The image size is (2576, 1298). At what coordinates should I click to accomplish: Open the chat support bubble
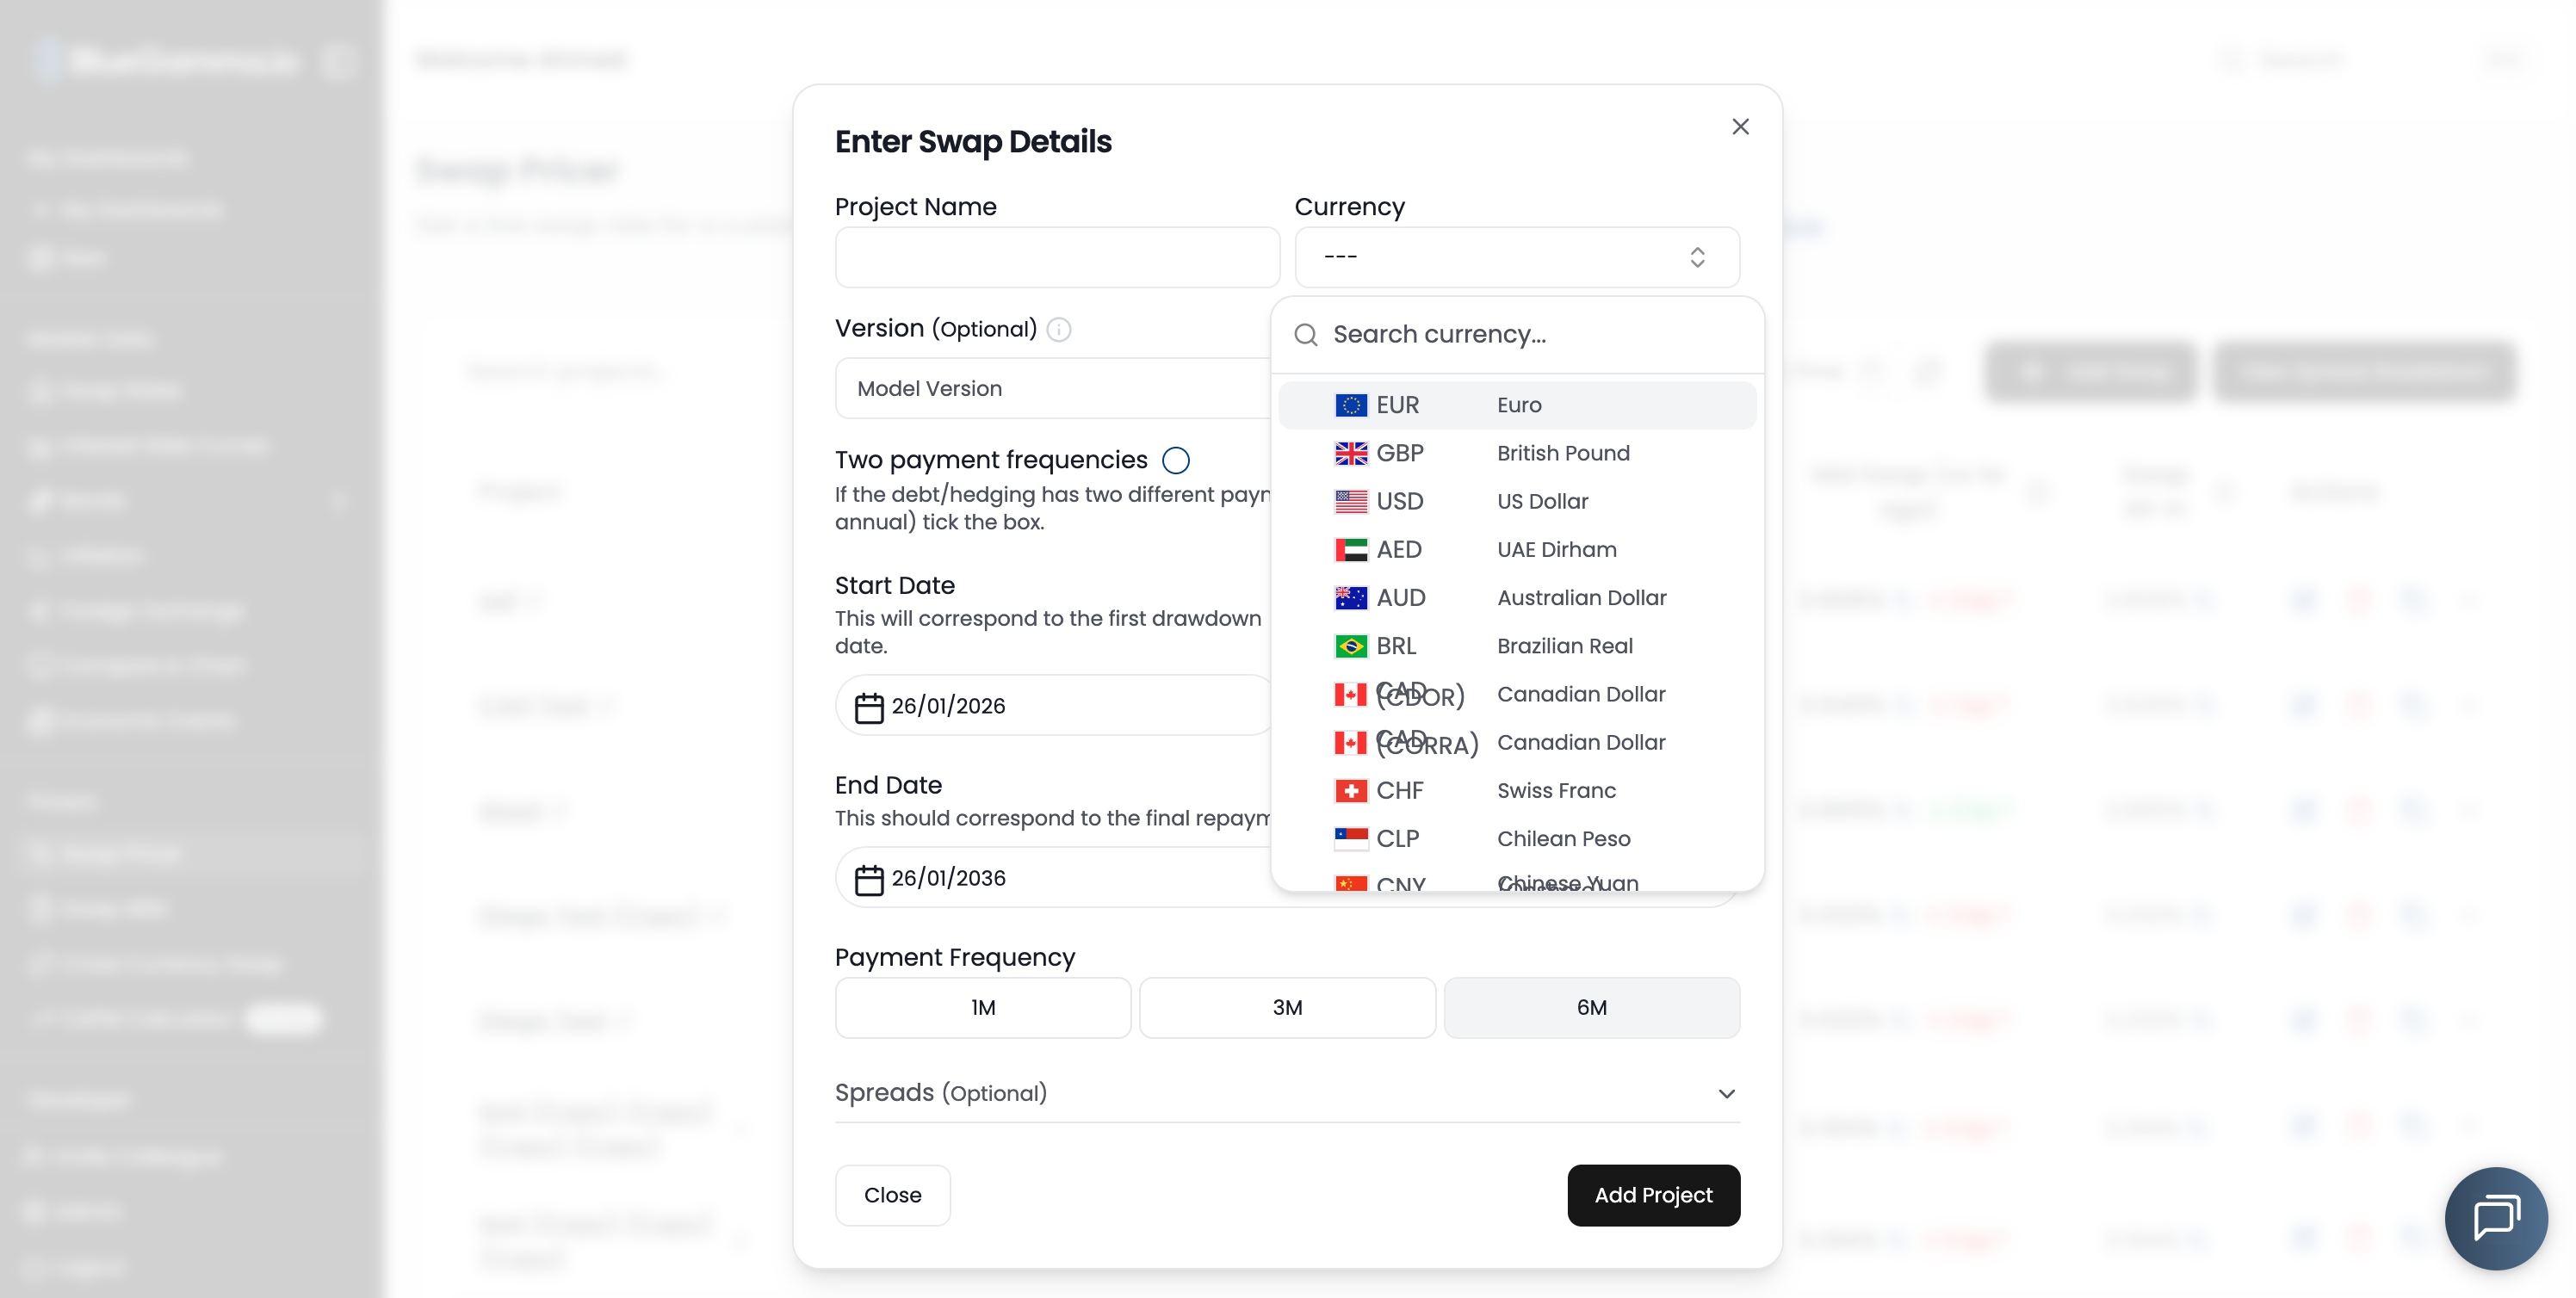tap(2496, 1217)
